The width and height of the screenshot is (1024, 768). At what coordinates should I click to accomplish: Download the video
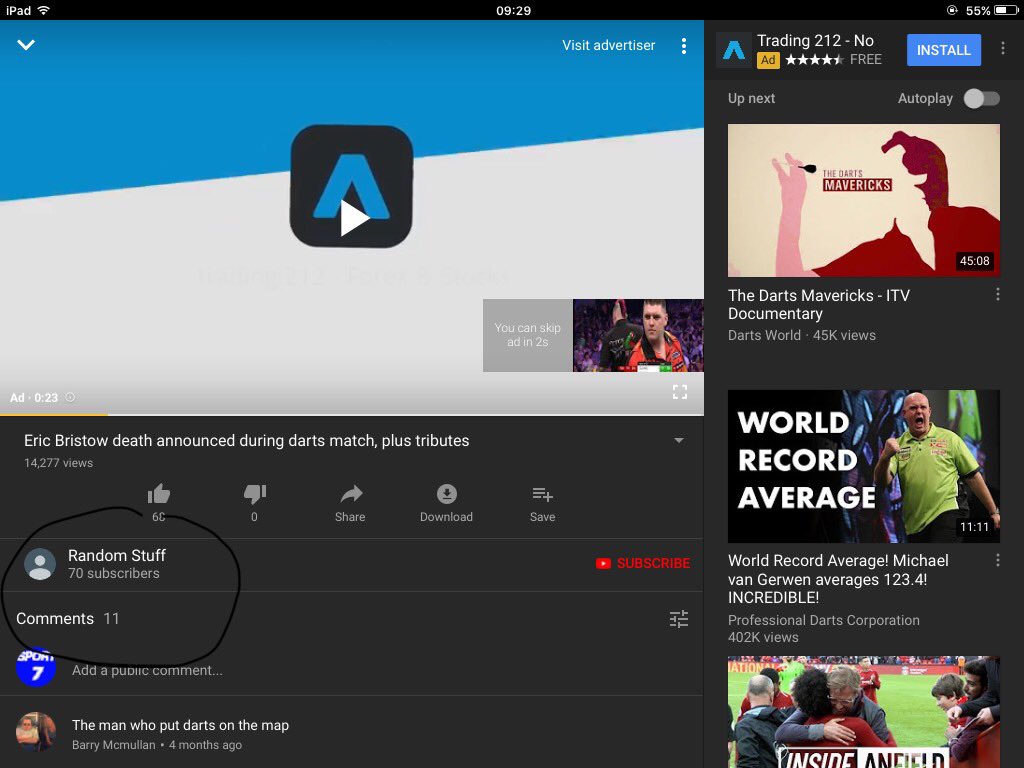[447, 502]
